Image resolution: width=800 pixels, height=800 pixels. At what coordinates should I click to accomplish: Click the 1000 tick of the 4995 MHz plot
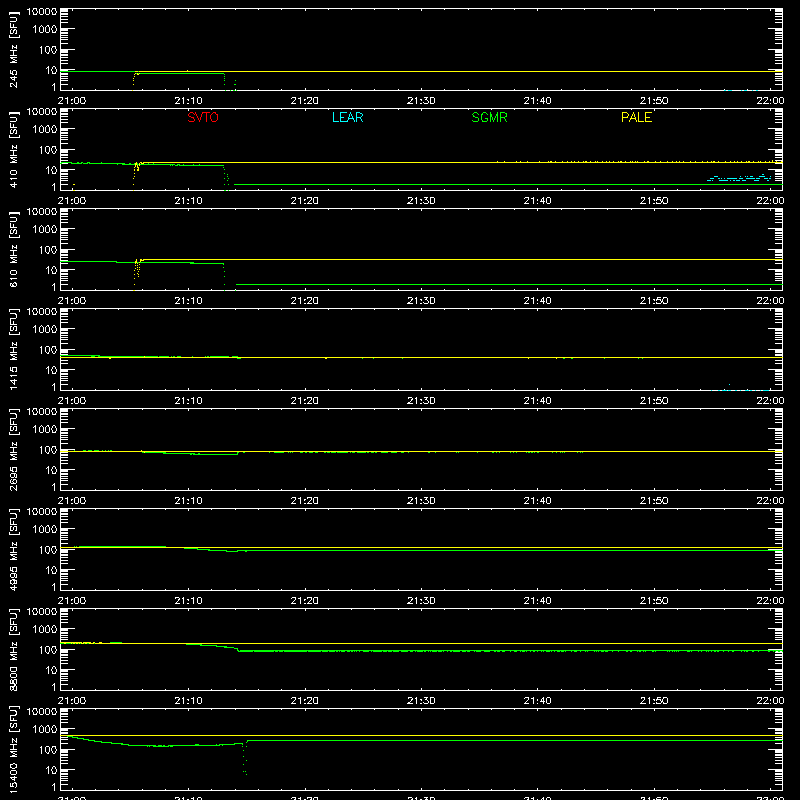(45, 530)
